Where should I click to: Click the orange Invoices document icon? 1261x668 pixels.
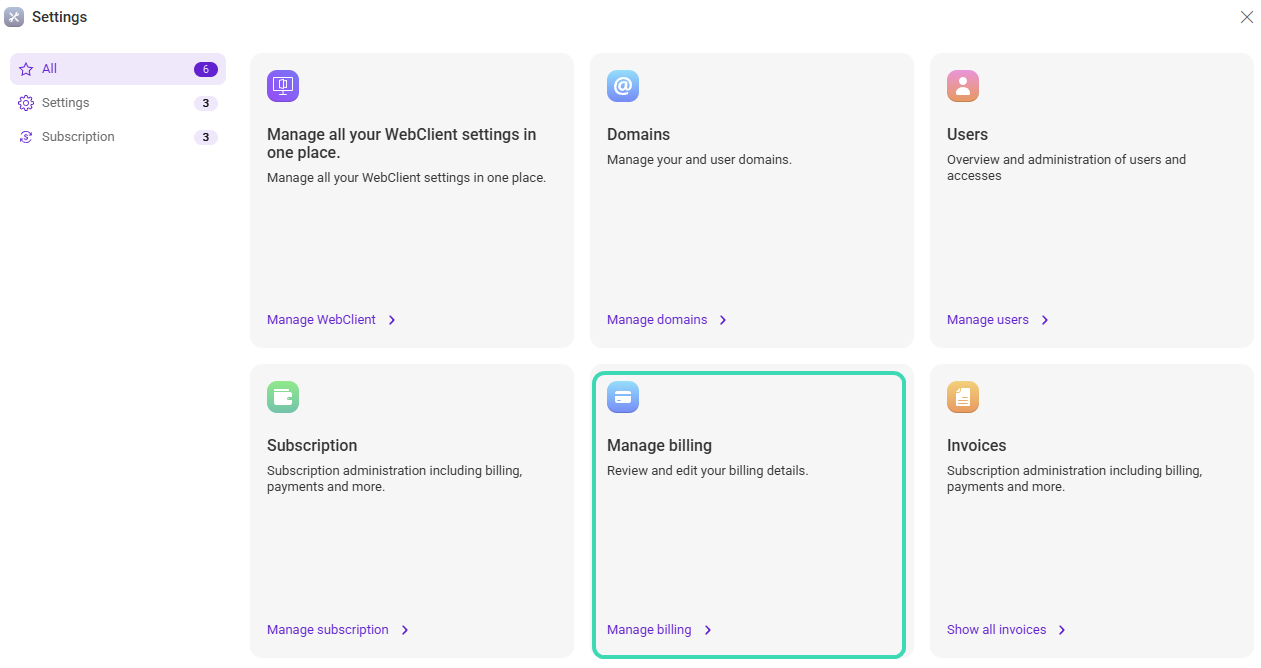pos(963,397)
